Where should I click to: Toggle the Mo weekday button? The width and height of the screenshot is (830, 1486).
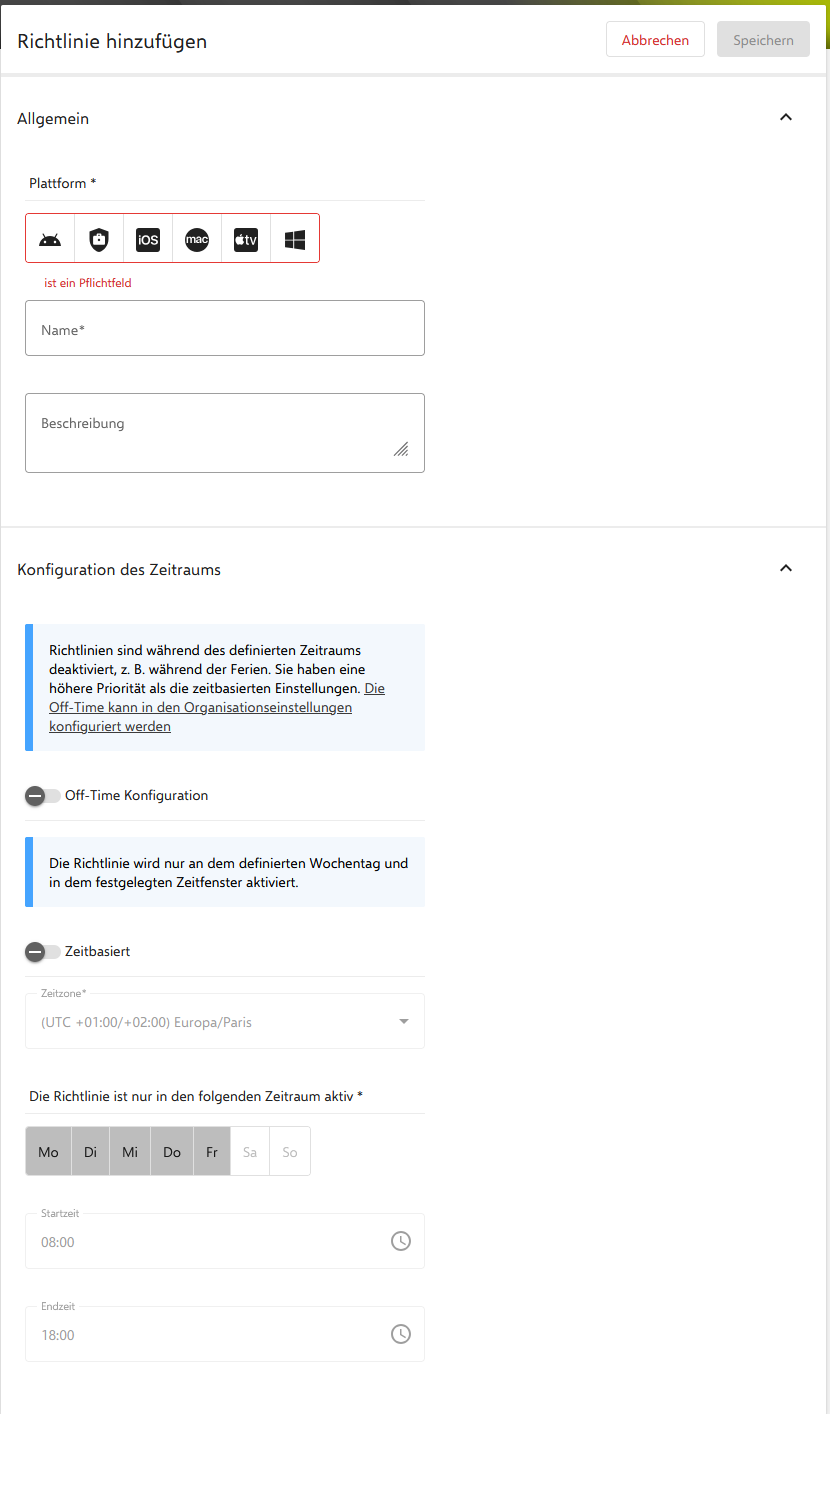(48, 1152)
